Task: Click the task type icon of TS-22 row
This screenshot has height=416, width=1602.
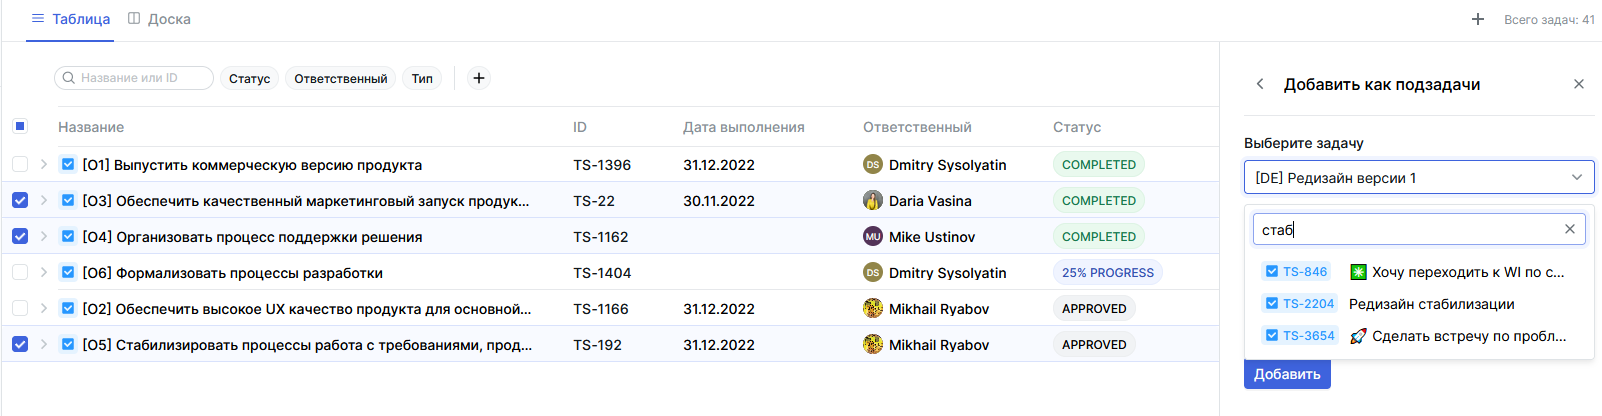Action: click(68, 200)
